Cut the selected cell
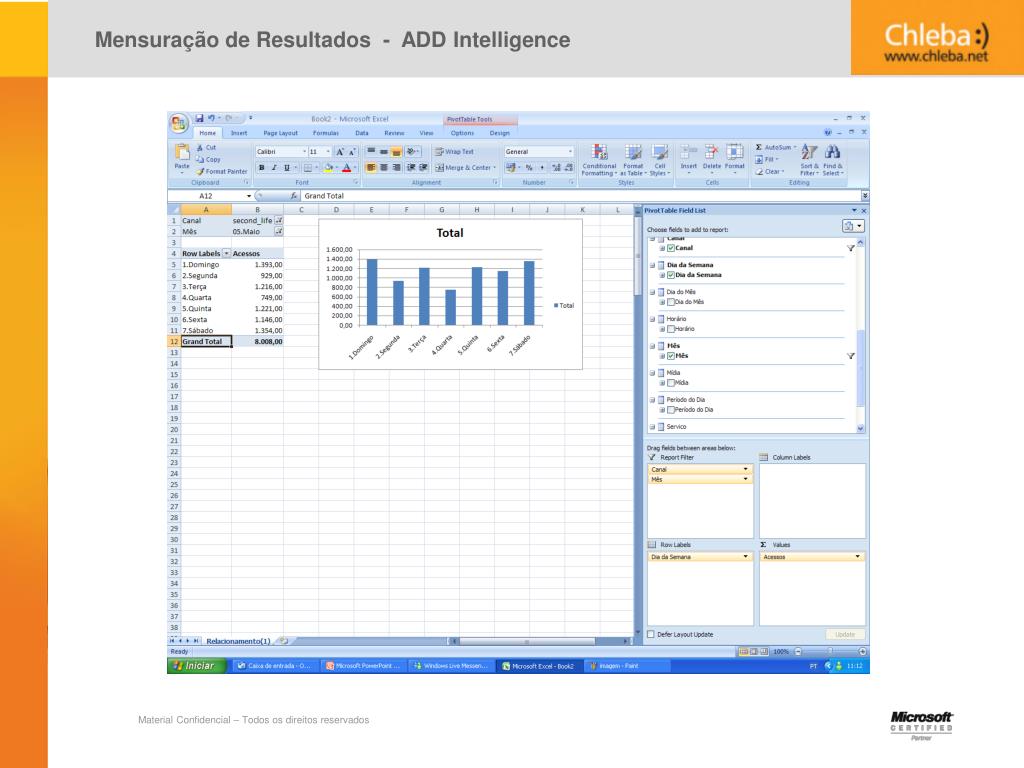 (207, 148)
